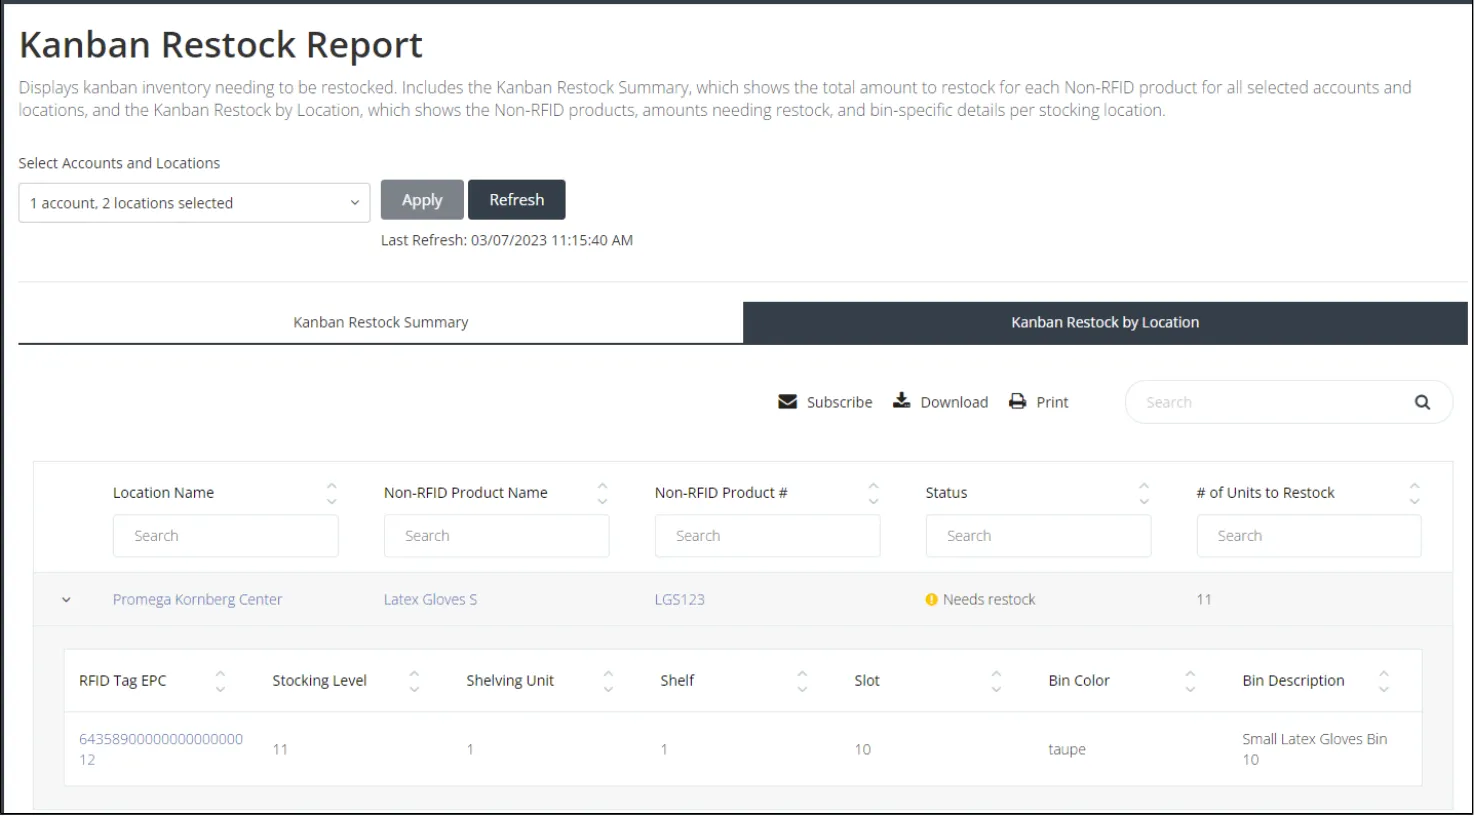Click the Print label
This screenshot has height=816, width=1475.
[x=1052, y=402]
